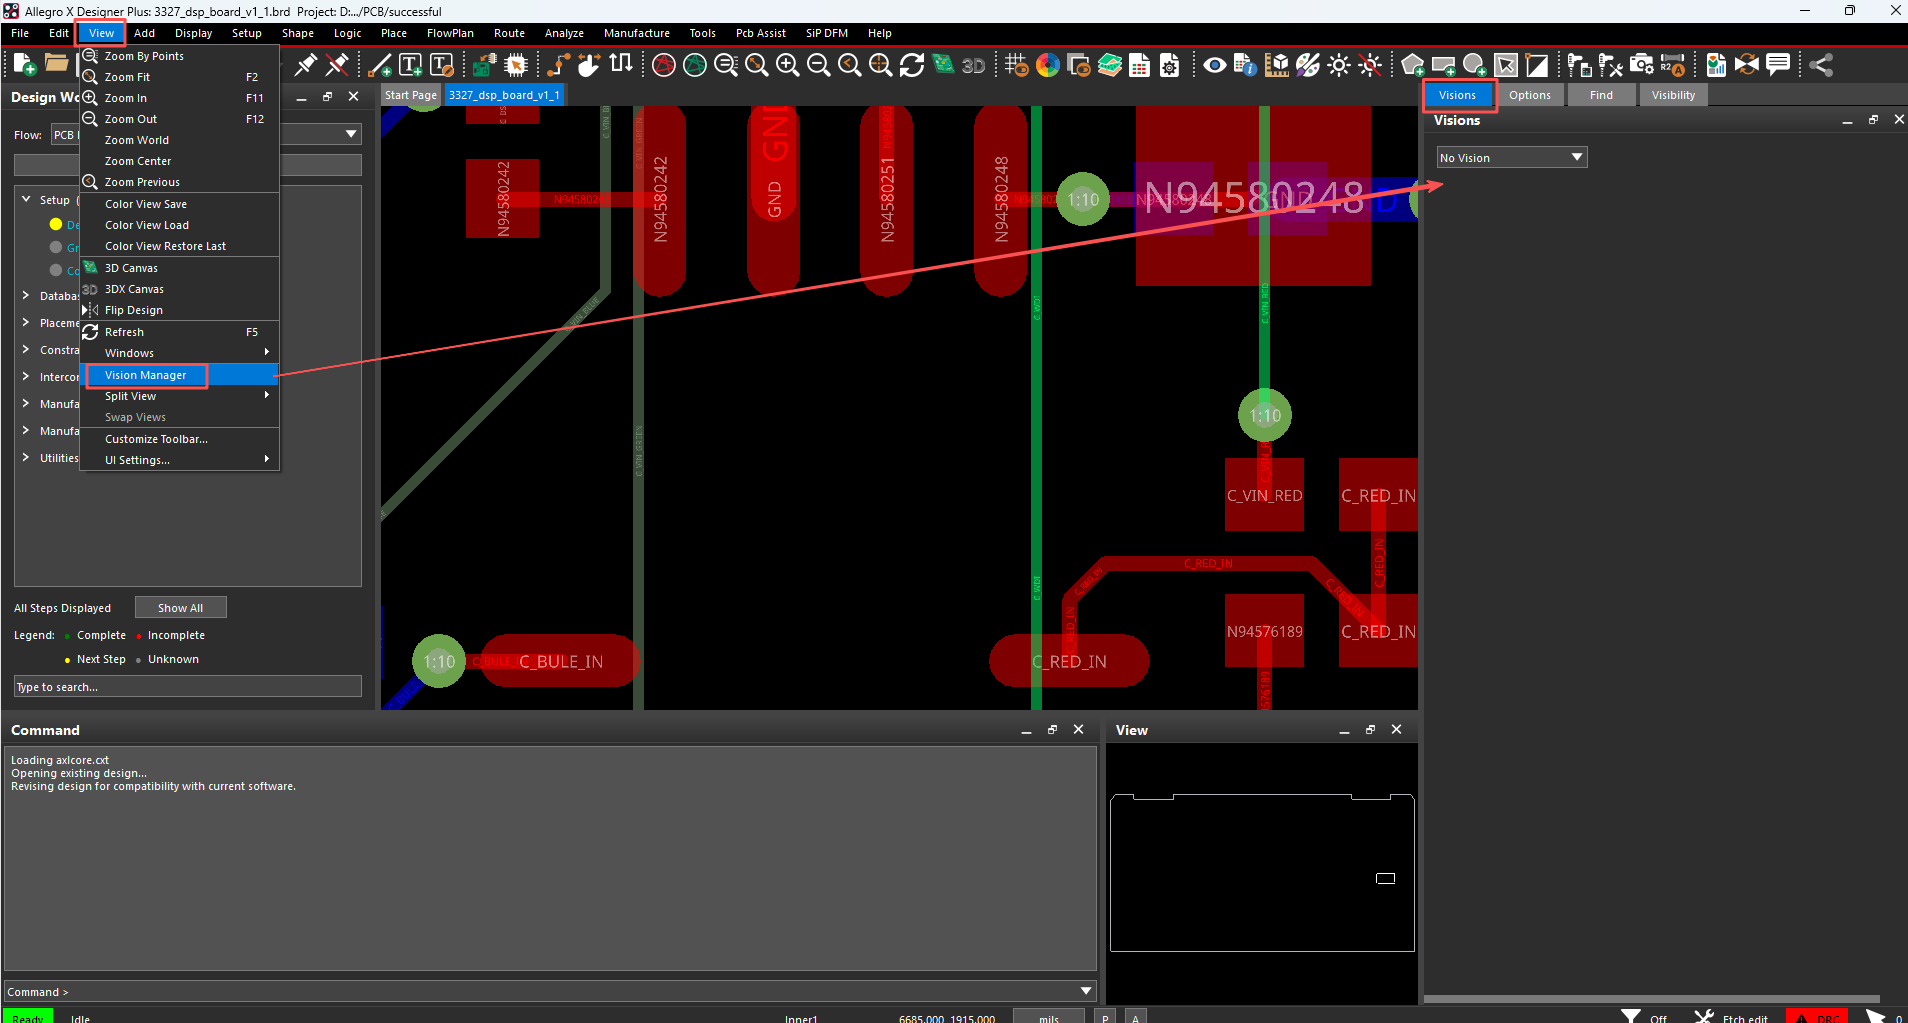
Task: Toggle the A button in status bar
Action: click(1135, 1017)
